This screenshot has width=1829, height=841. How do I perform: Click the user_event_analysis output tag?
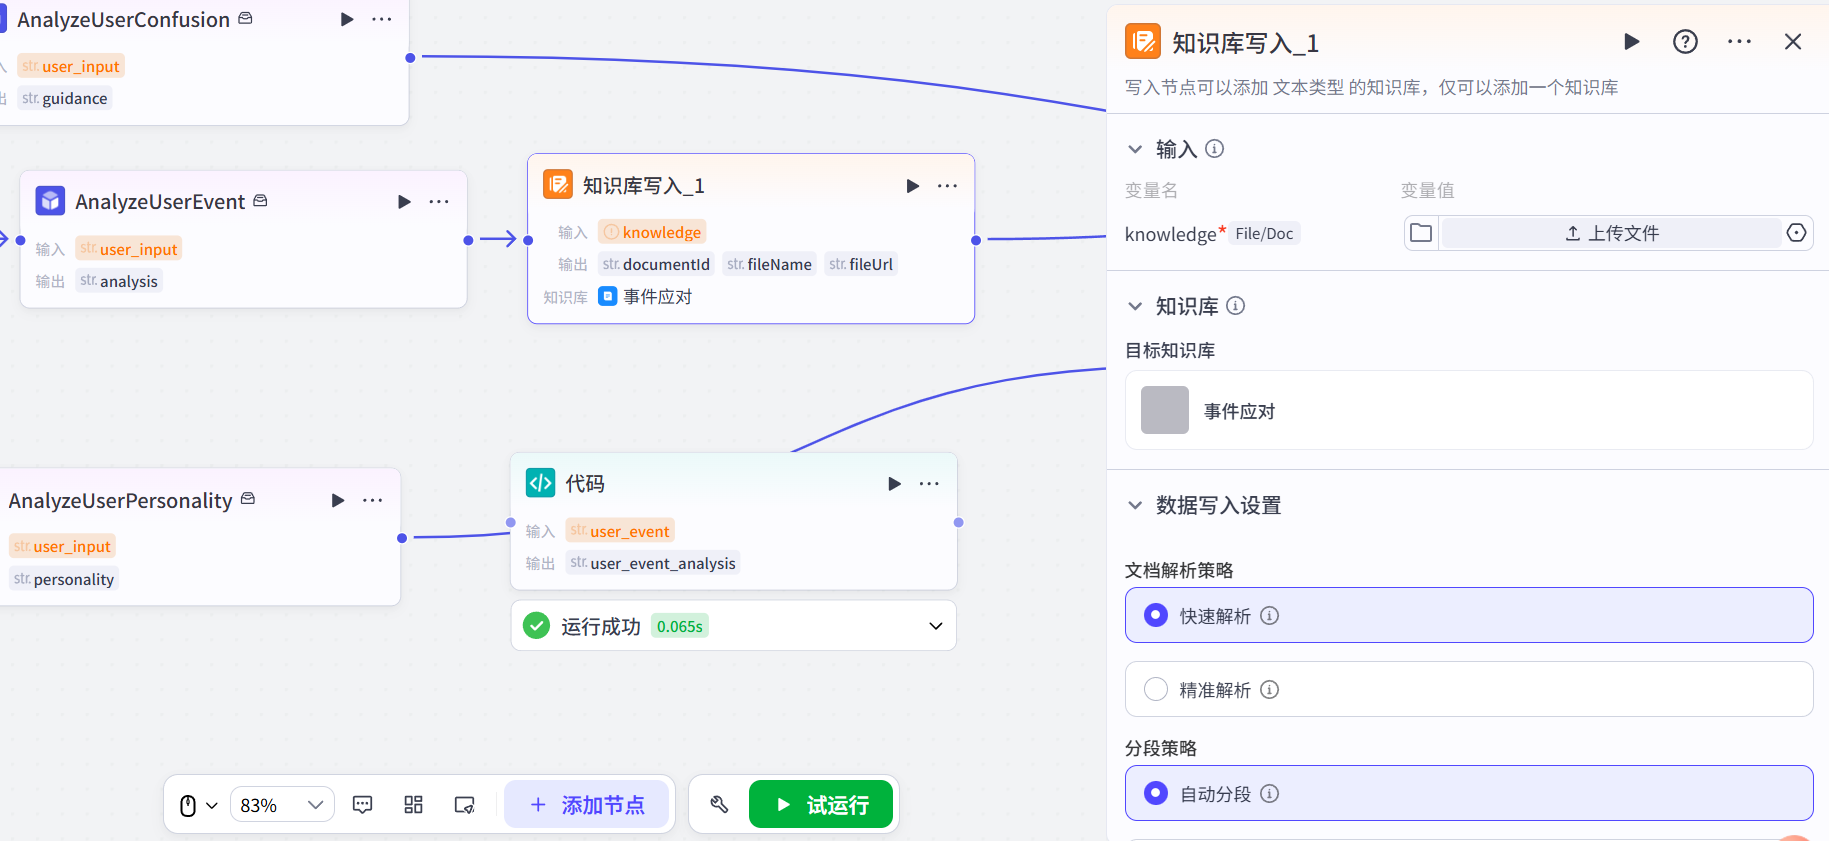pyautogui.click(x=653, y=563)
